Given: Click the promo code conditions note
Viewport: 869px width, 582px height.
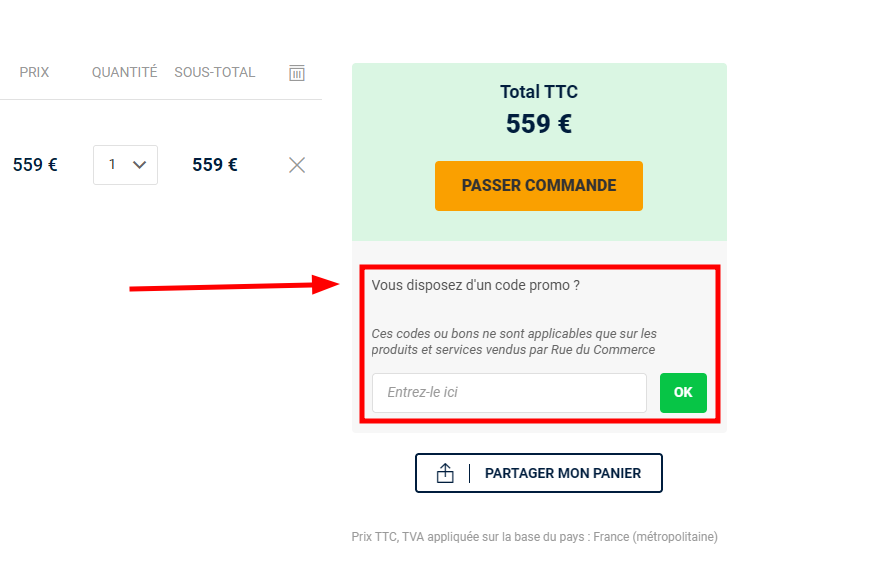Looking at the screenshot, I should (x=514, y=341).
